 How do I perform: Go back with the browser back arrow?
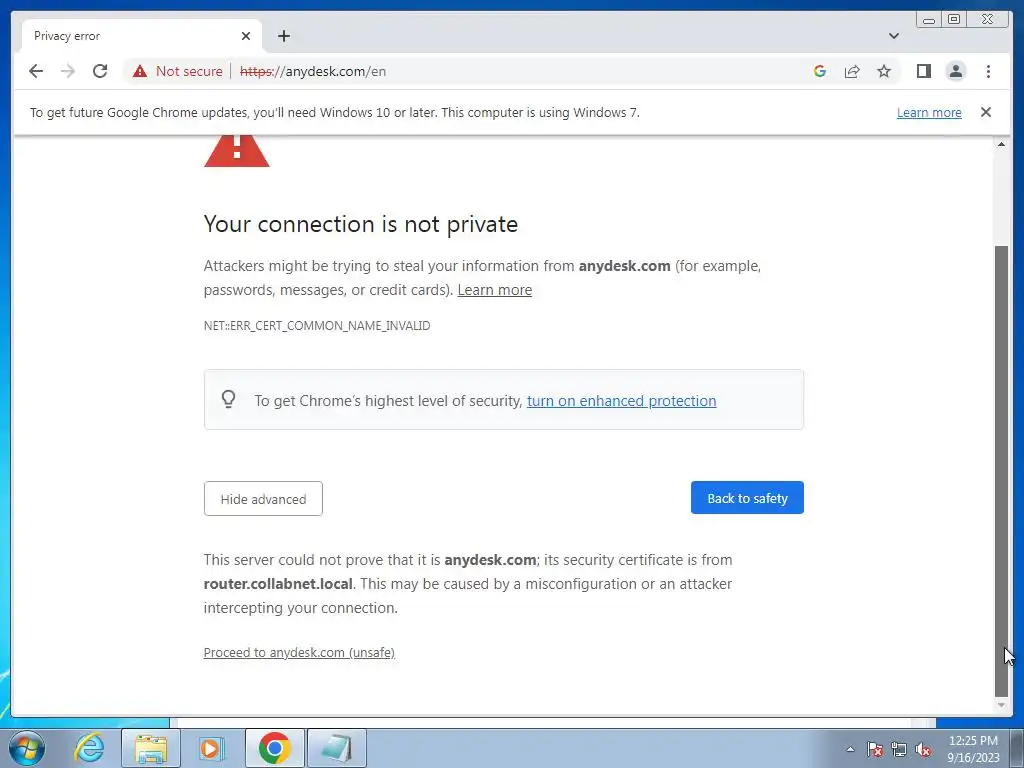(36, 71)
